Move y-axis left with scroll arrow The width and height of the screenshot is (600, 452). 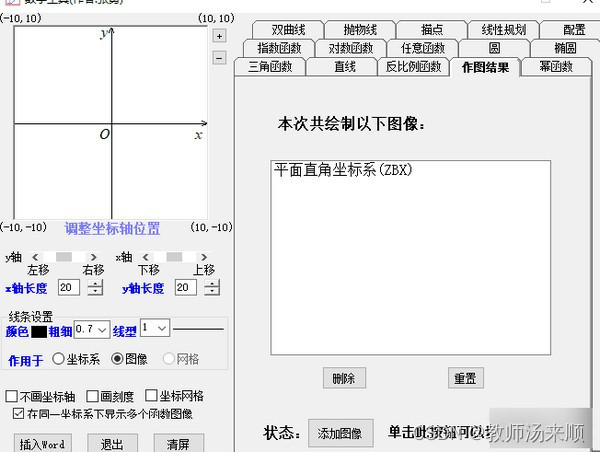click(x=35, y=257)
